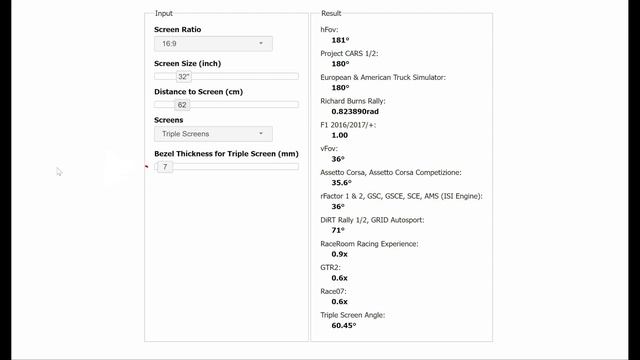
Task: Click the Distance to Screen (cm) label
Action: [198, 92]
